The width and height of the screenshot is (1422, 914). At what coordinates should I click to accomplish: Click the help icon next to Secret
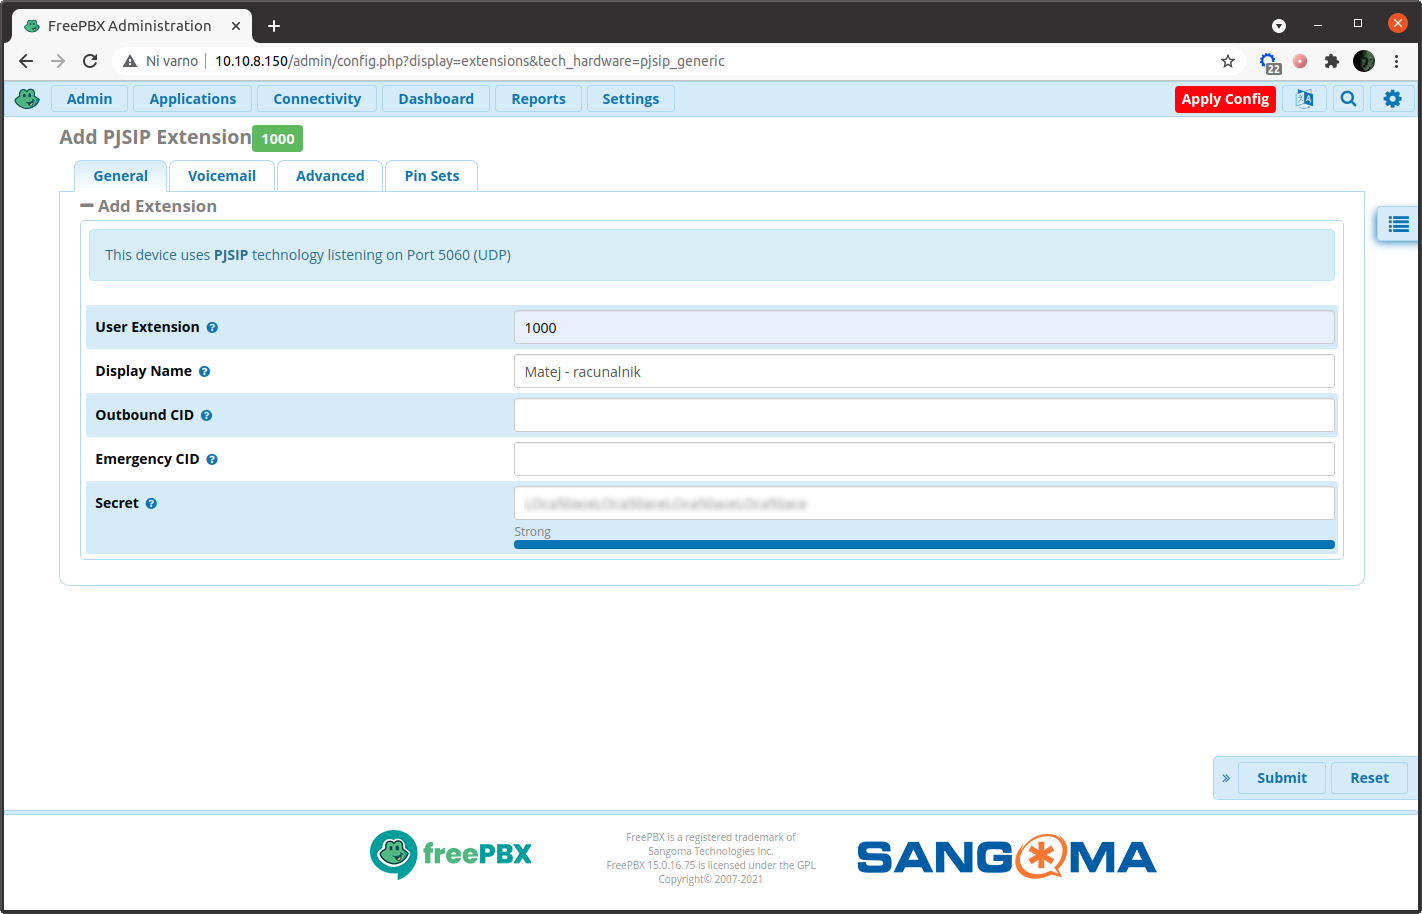pyautogui.click(x=150, y=503)
